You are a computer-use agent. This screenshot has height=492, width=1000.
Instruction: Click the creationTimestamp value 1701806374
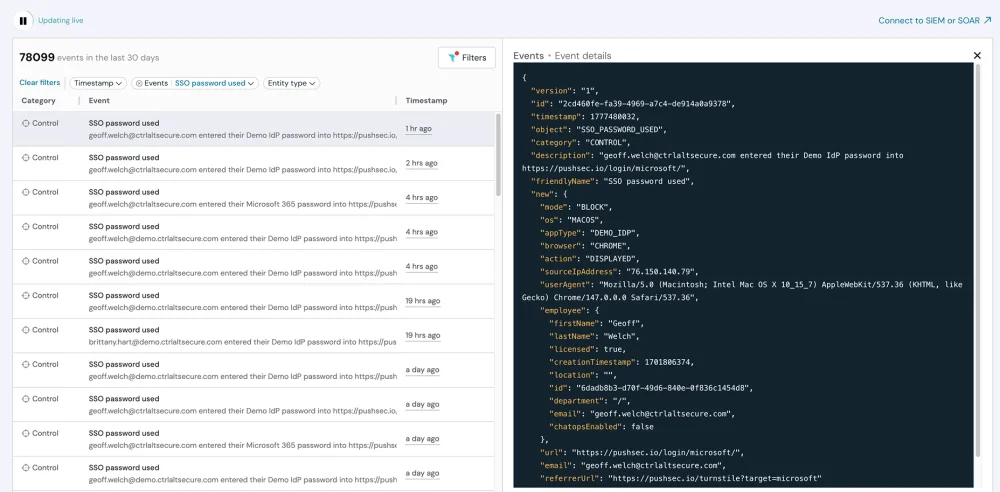coord(668,362)
